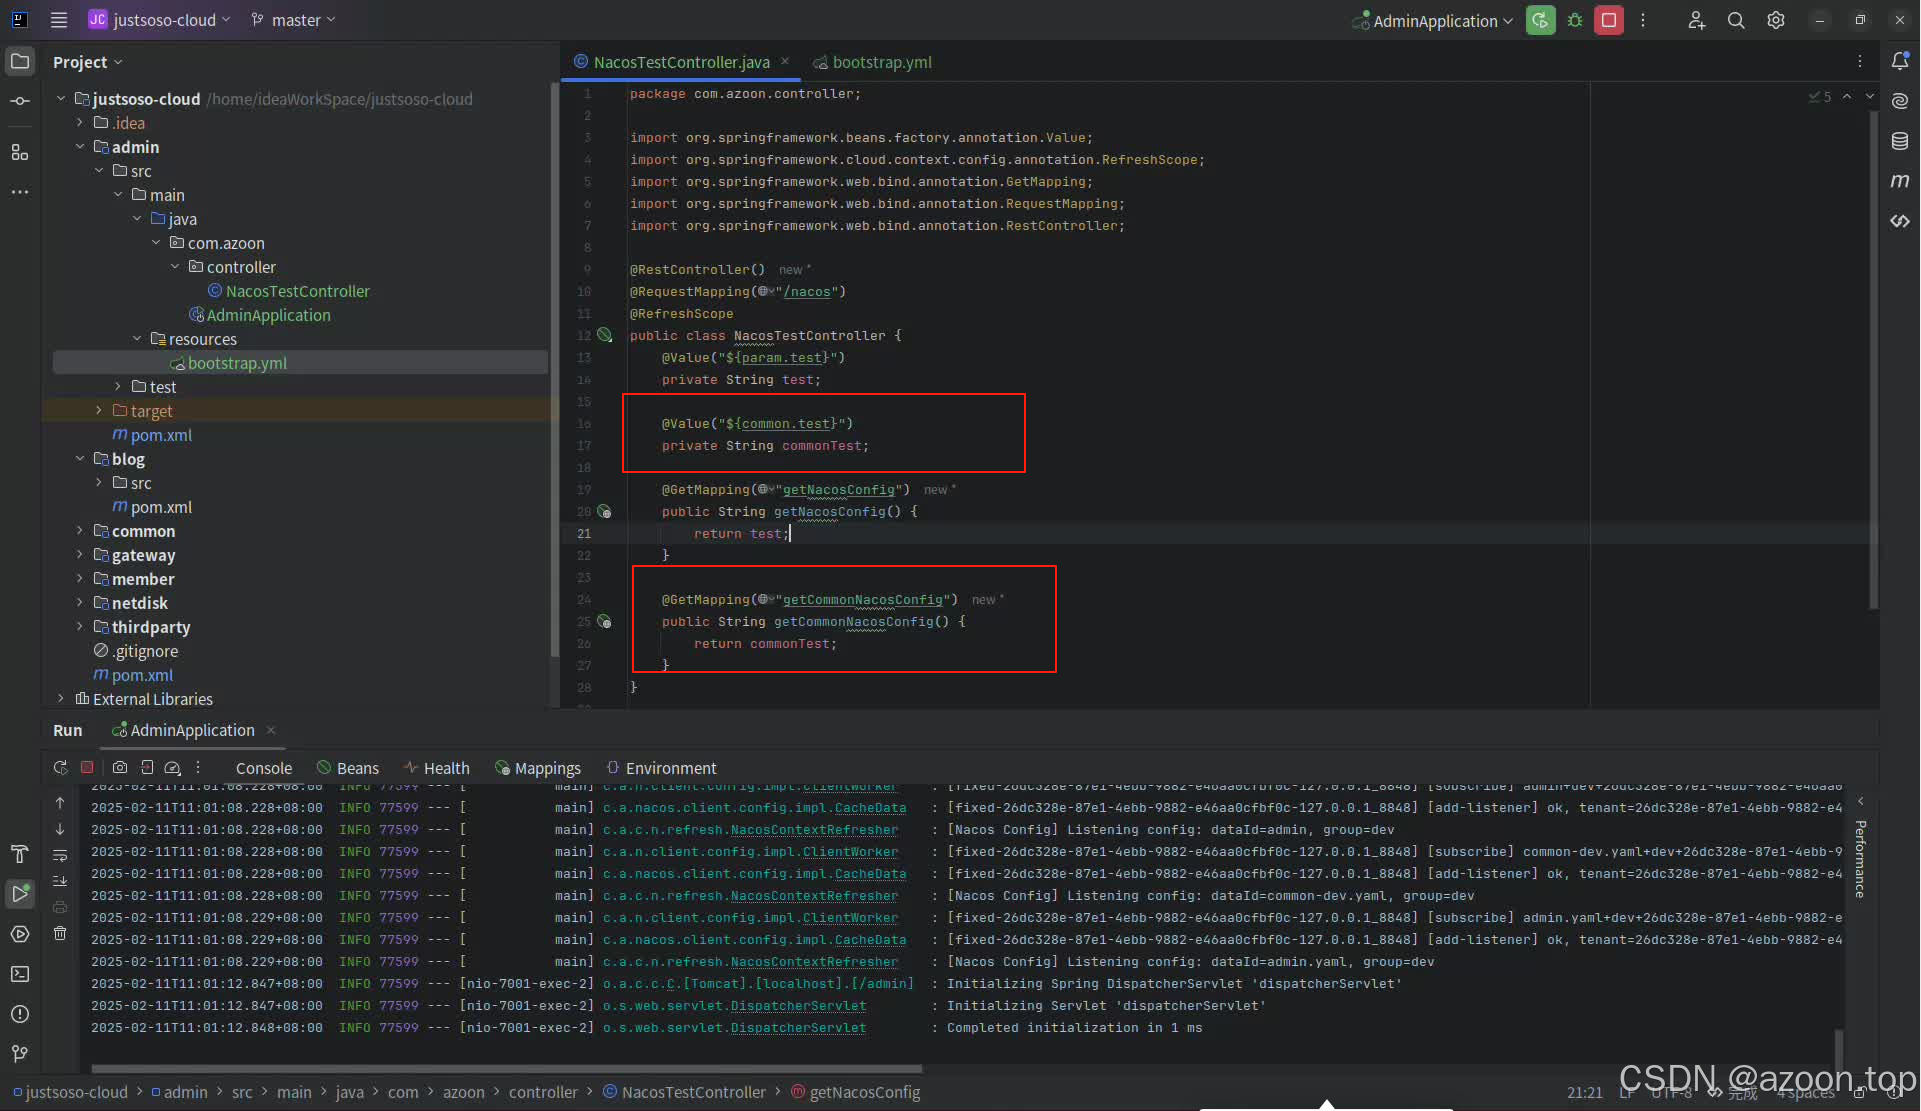Viewport: 1921px width, 1111px height.
Task: Open the Terminal tool window
Action: pyautogui.click(x=20, y=974)
